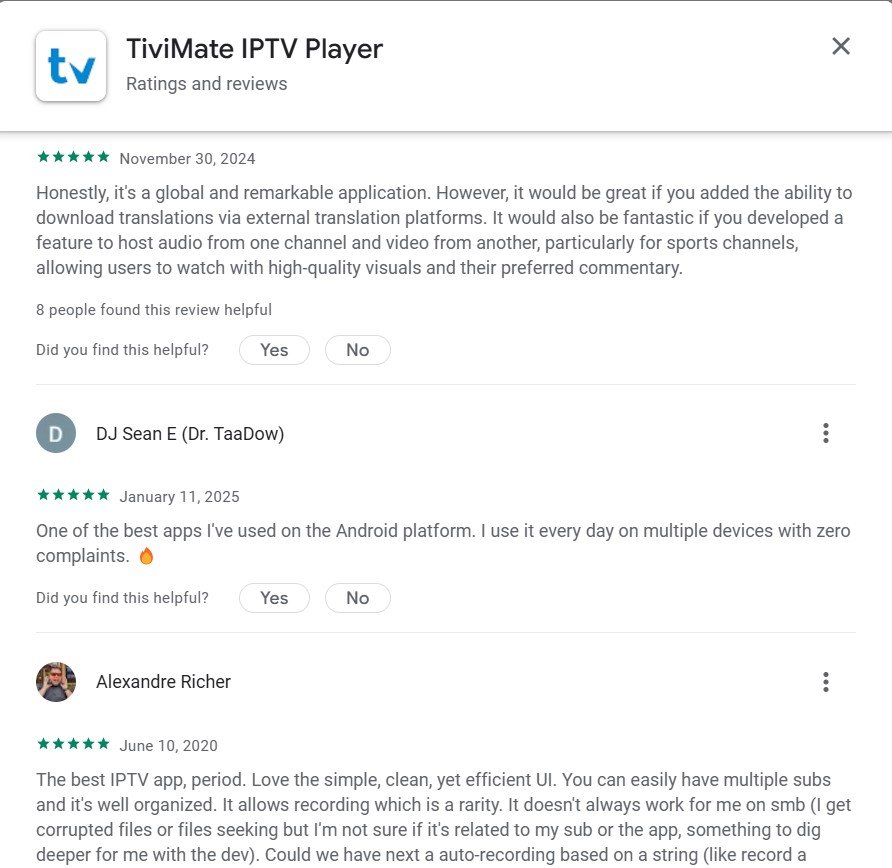Click the Ratings and reviews subtitle
This screenshot has height=868, width=892.
pyautogui.click(x=207, y=84)
